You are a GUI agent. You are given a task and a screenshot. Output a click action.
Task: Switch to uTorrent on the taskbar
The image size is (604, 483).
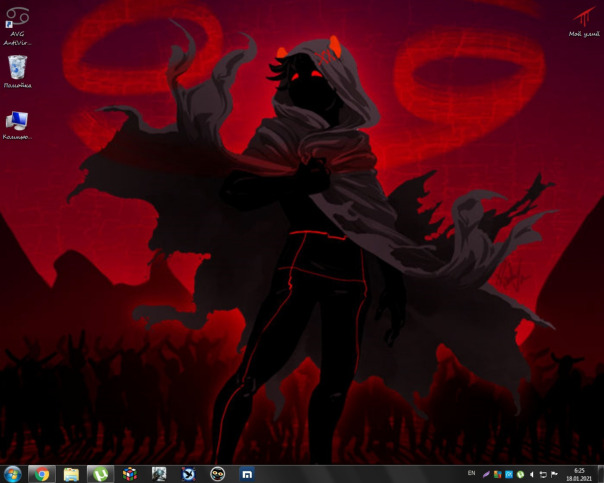pos(101,474)
